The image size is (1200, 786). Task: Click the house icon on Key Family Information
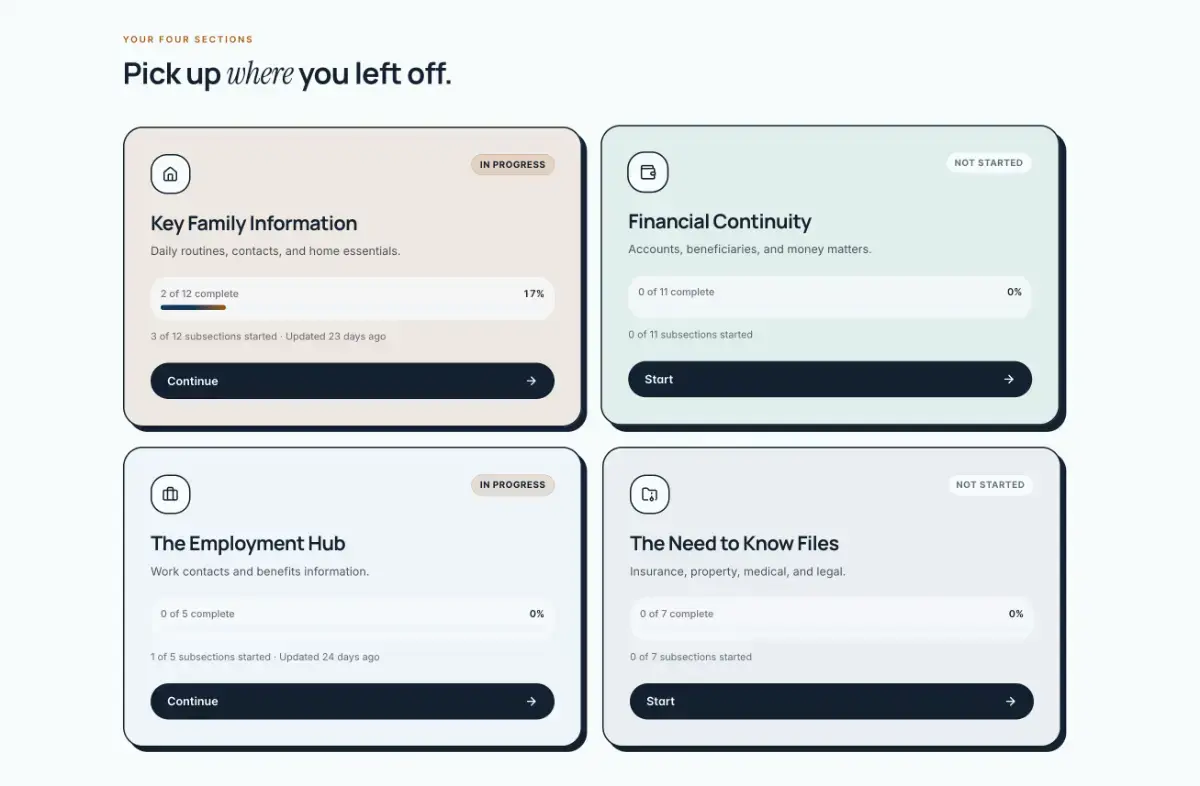pos(170,174)
